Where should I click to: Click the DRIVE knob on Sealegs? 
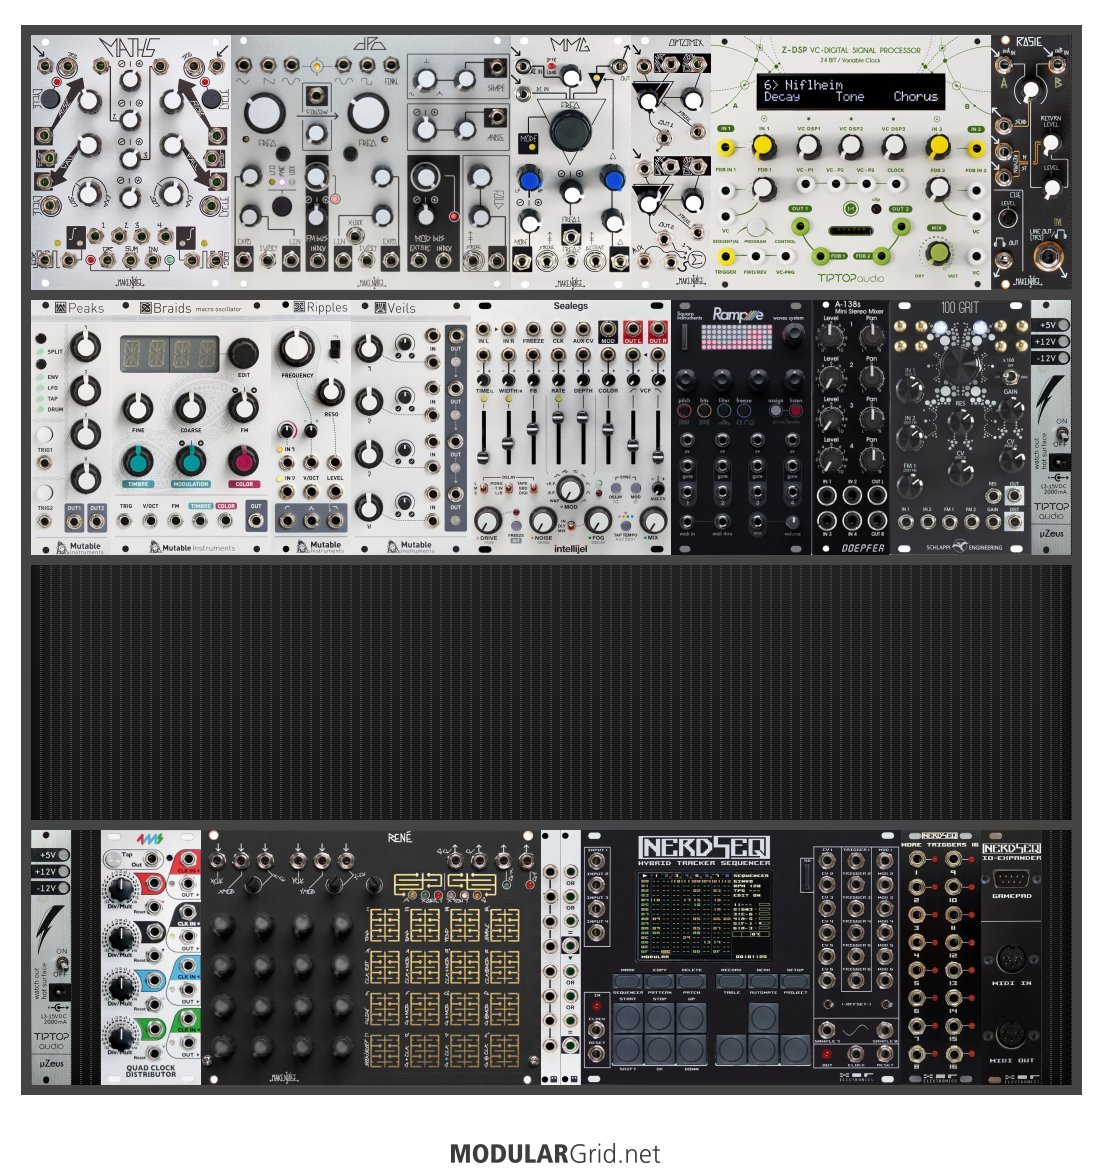[x=488, y=519]
